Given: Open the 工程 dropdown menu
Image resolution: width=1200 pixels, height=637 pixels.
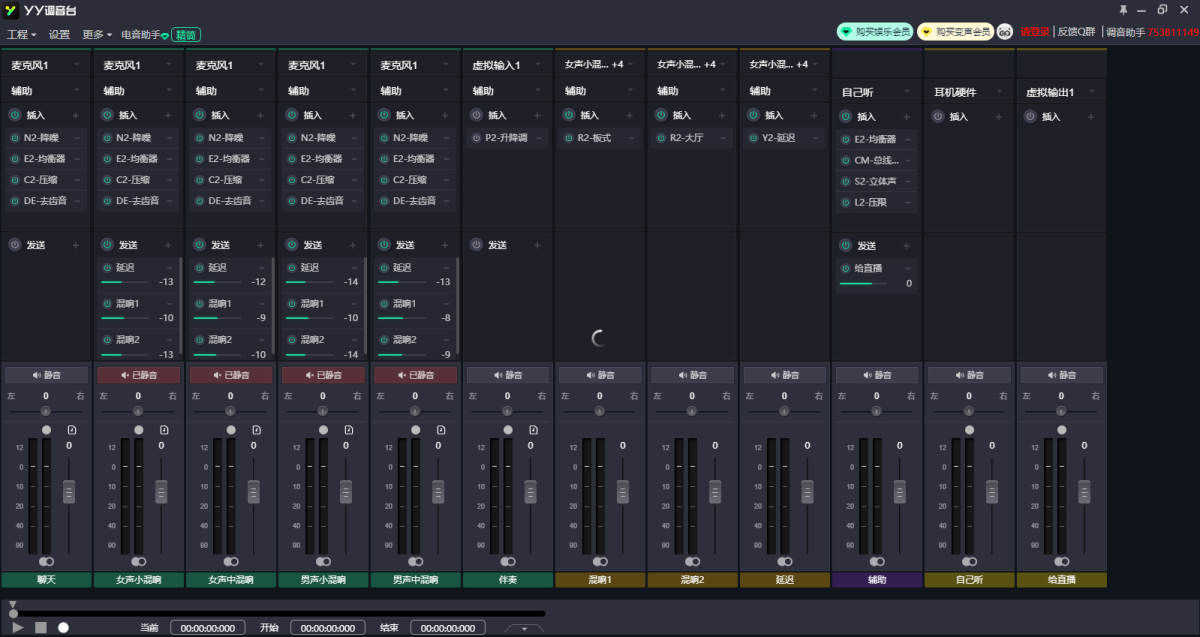Looking at the screenshot, I should (x=21, y=34).
